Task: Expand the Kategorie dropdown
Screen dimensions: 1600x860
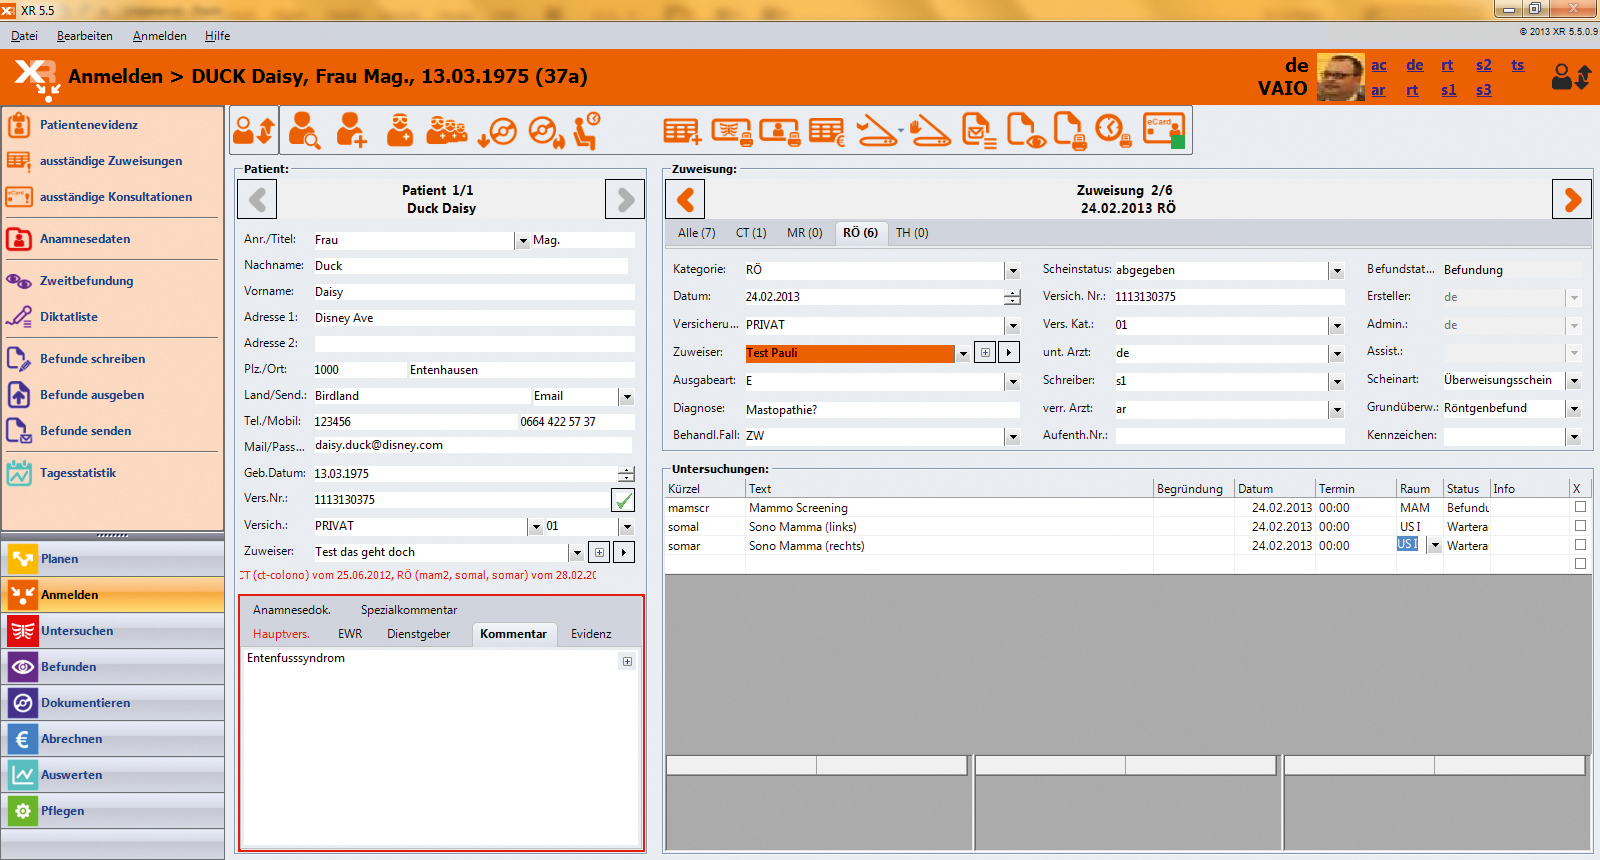Action: (x=1012, y=271)
